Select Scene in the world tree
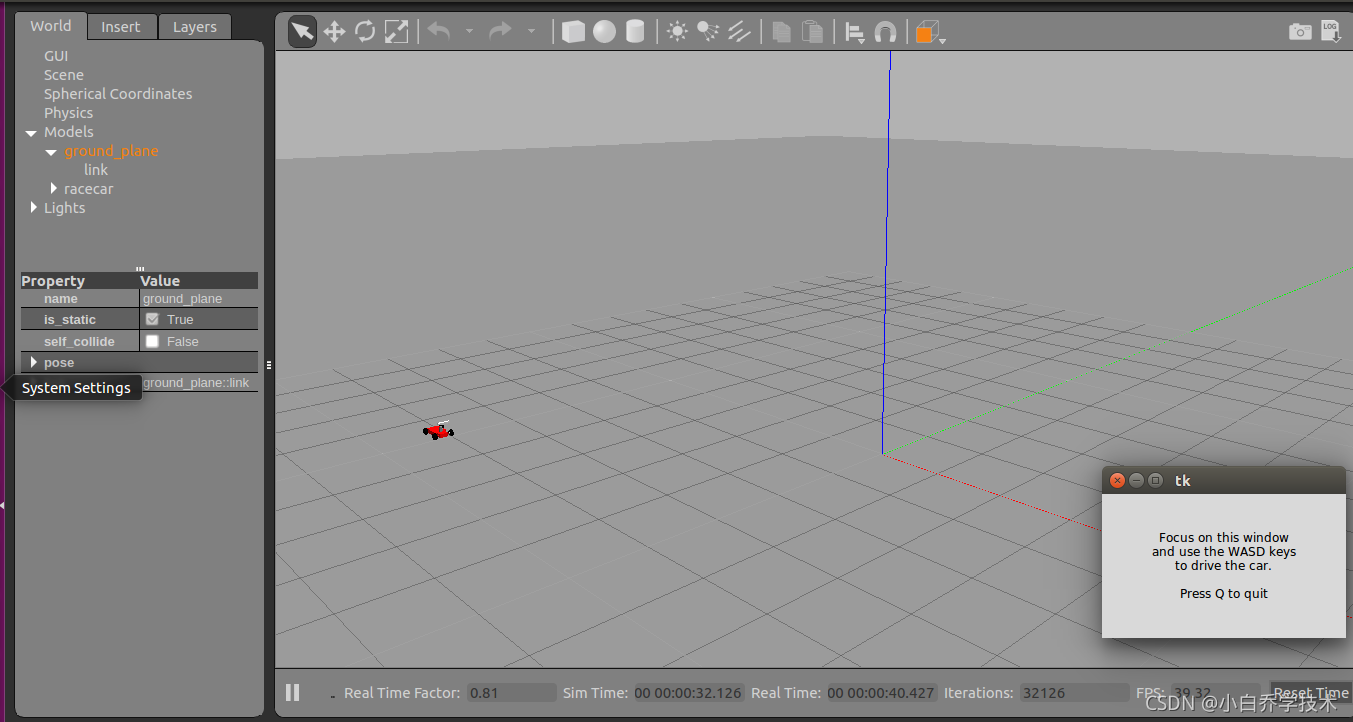 pos(64,75)
